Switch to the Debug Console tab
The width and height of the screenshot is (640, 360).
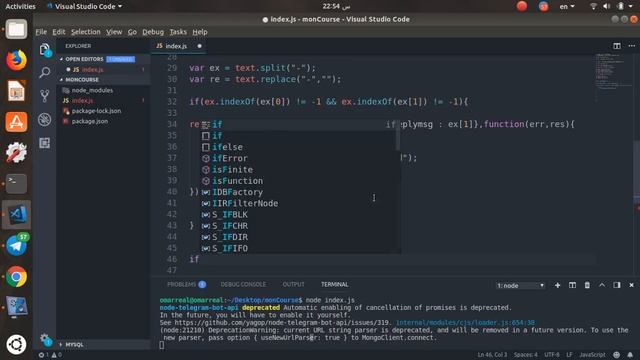pos(243,284)
